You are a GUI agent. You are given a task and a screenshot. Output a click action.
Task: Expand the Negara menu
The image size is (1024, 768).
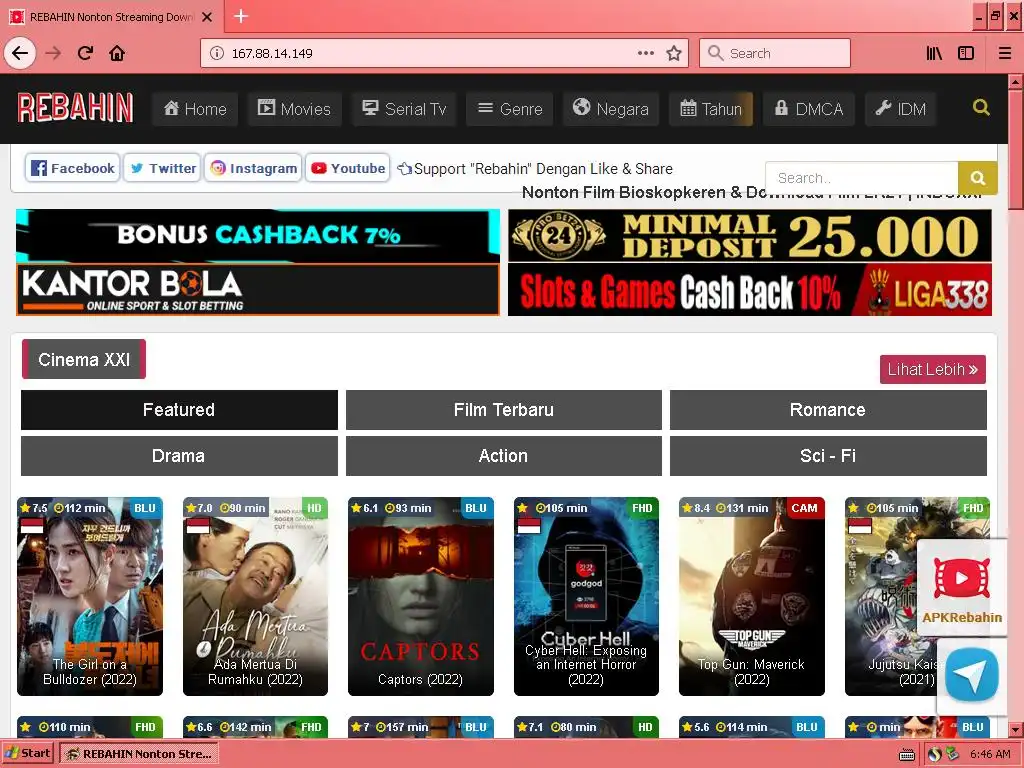[611, 108]
